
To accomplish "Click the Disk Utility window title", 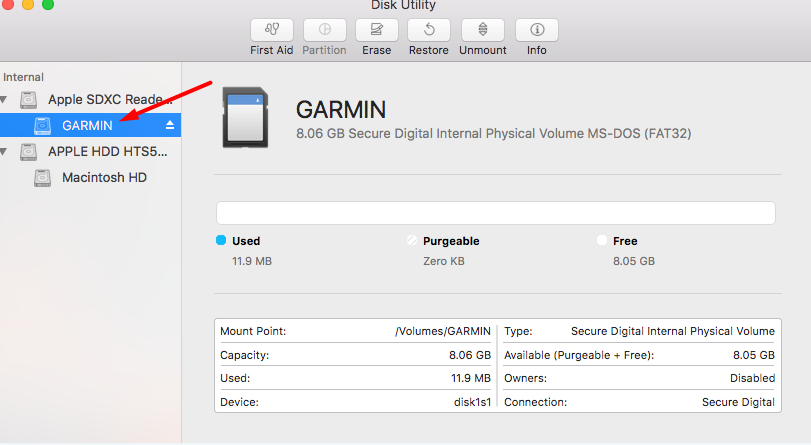I will (x=403, y=5).
